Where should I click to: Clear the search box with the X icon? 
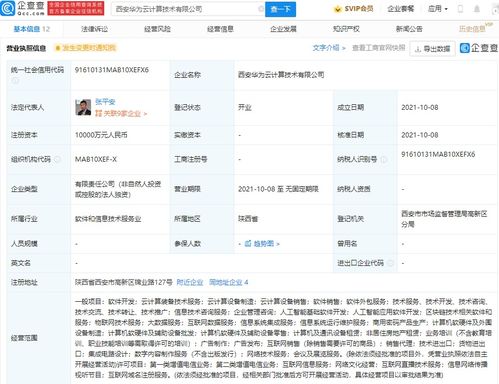(x=261, y=9)
